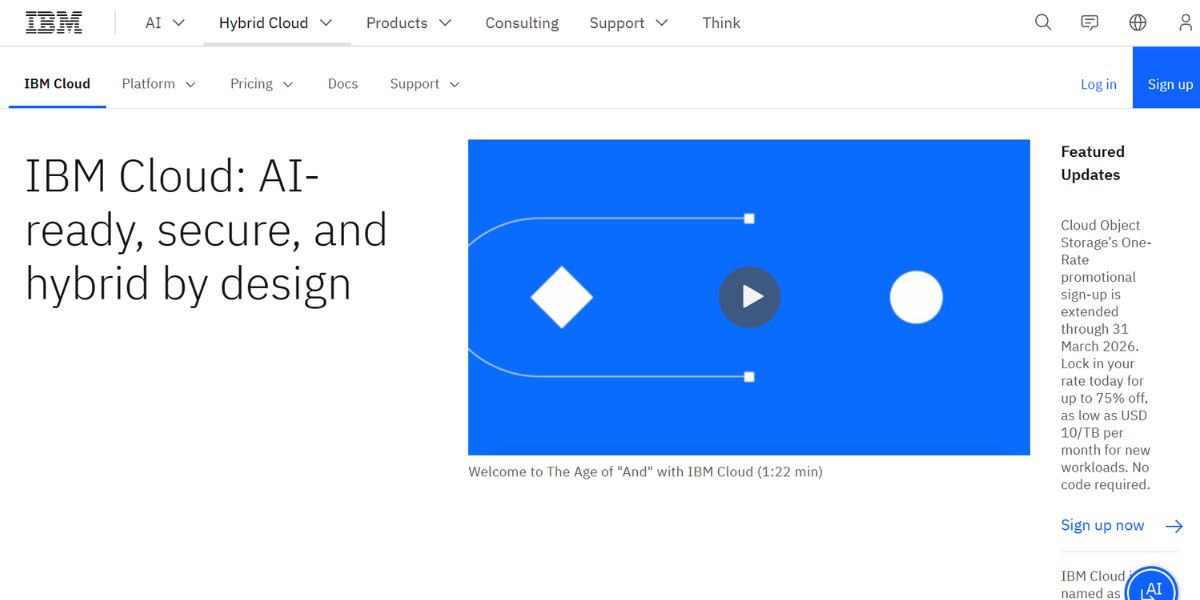Open the chat bubble contact icon

1090,23
